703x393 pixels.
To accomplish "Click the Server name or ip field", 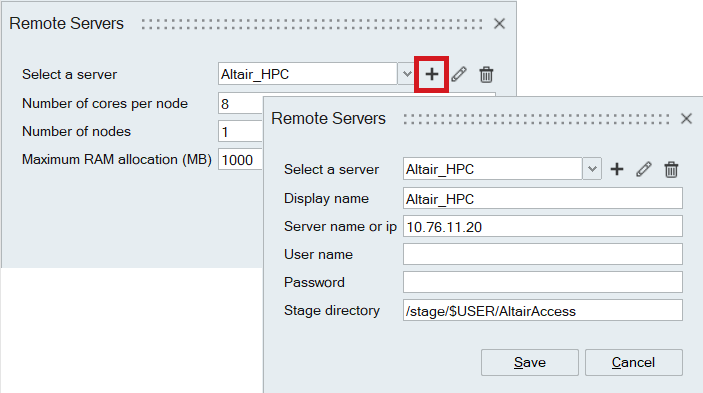I will click(542, 226).
